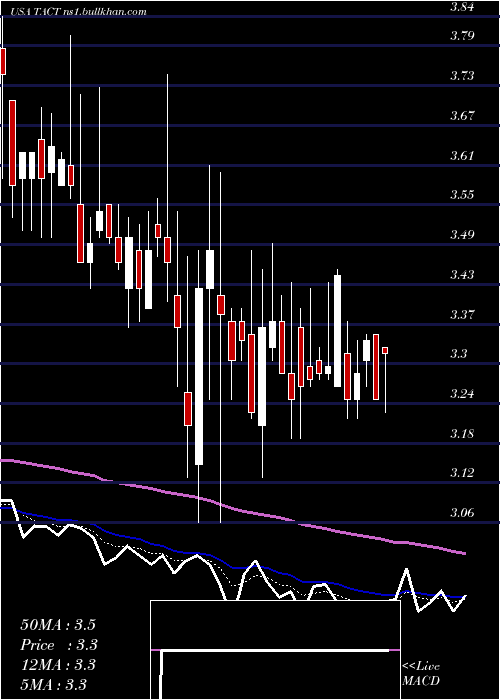
Task: Click the '<<Live MACD' label
Action: click(x=421, y=674)
